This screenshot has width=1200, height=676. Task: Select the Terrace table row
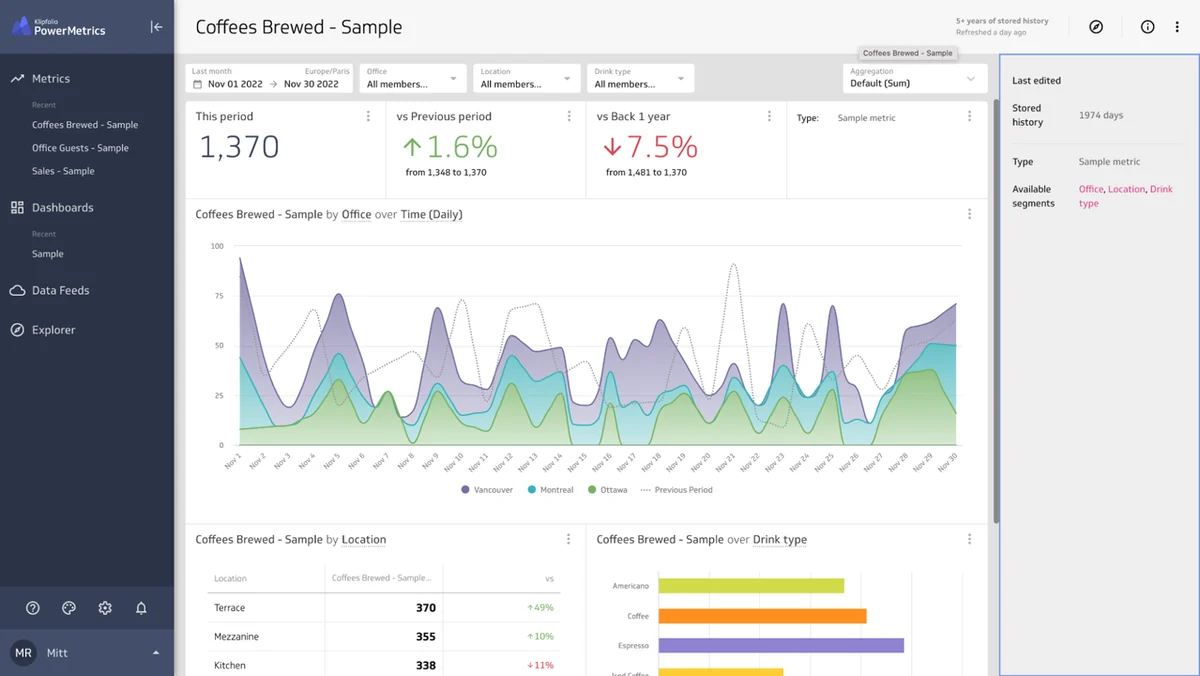(x=384, y=608)
